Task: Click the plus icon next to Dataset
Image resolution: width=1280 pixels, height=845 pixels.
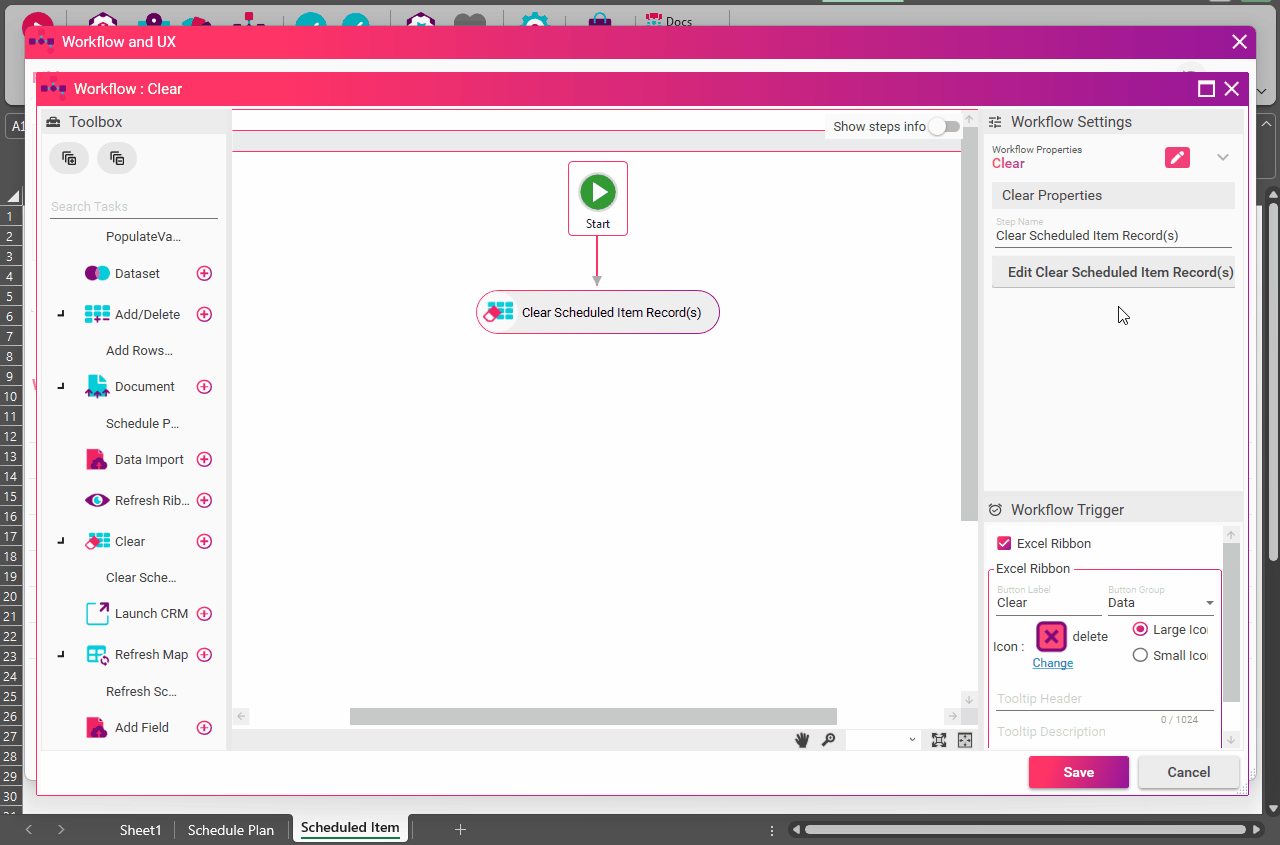Action: click(204, 273)
